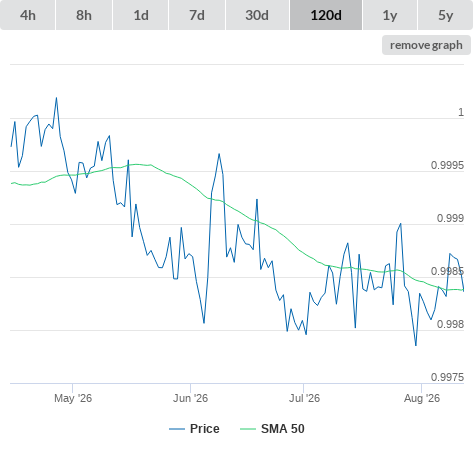Show the 30d price history
This screenshot has height=455, width=474.
(x=257, y=15)
